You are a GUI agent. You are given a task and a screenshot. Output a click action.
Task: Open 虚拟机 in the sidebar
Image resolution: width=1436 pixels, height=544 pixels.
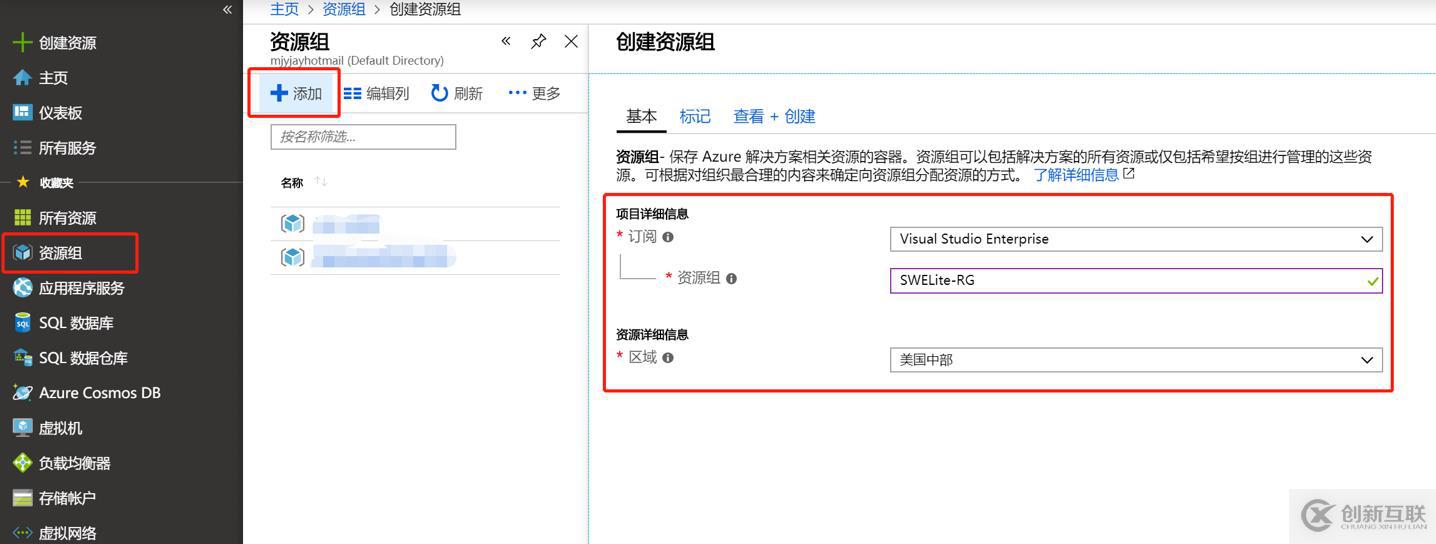(61, 428)
